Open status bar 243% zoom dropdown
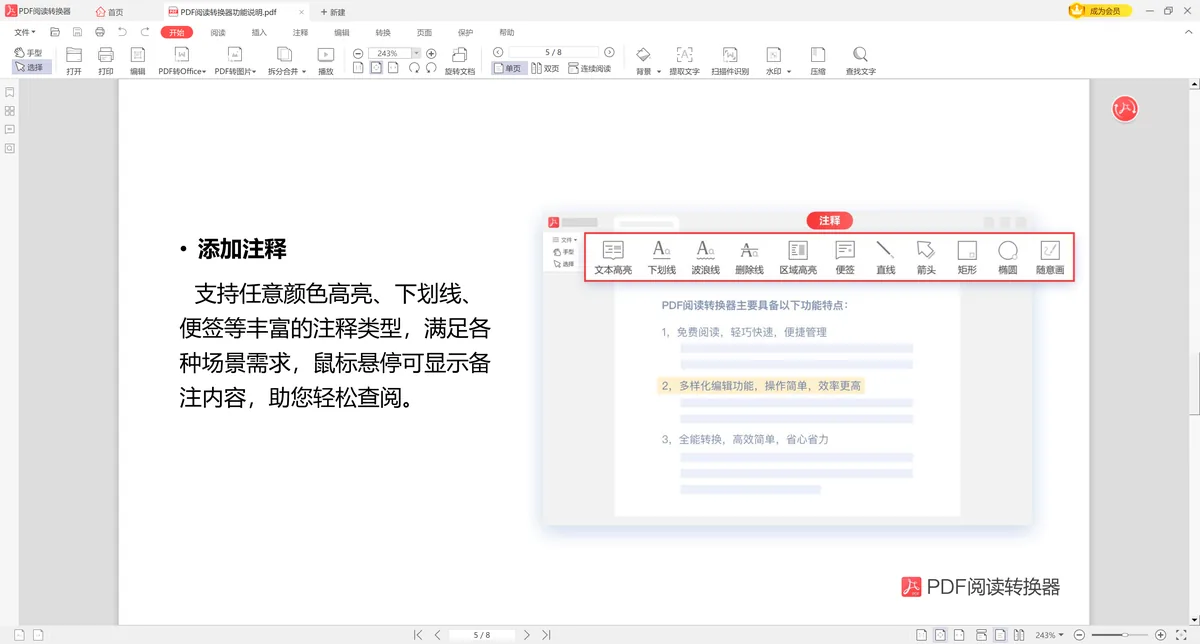The image size is (1200, 644). point(1048,635)
